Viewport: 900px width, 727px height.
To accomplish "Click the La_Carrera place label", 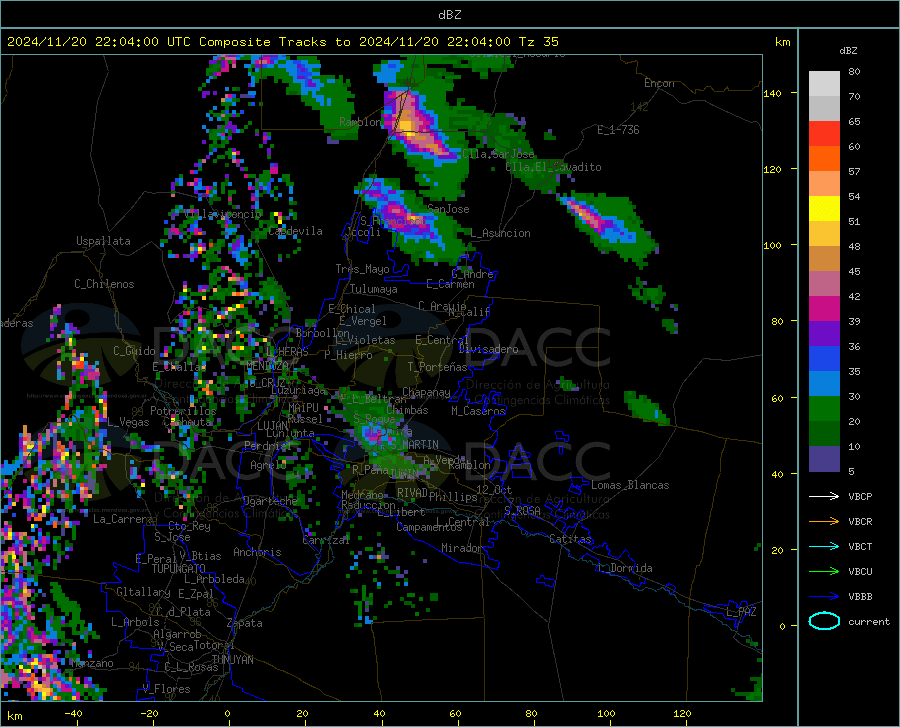I will point(123,519).
